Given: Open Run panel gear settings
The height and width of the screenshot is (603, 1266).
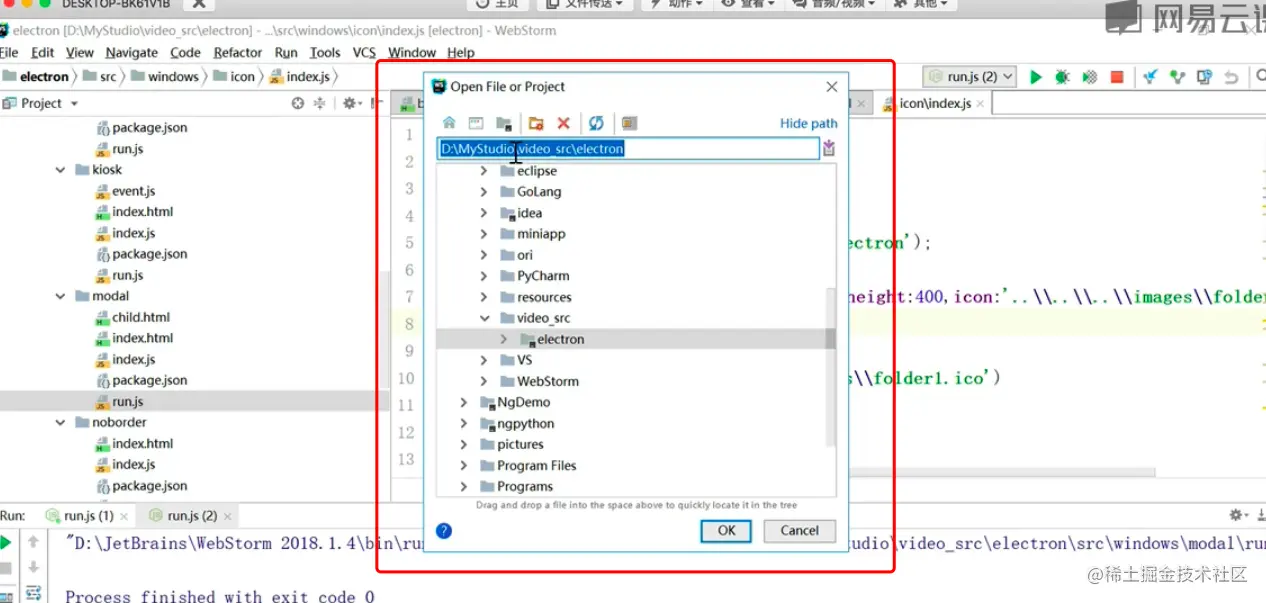Looking at the screenshot, I should point(1239,516).
